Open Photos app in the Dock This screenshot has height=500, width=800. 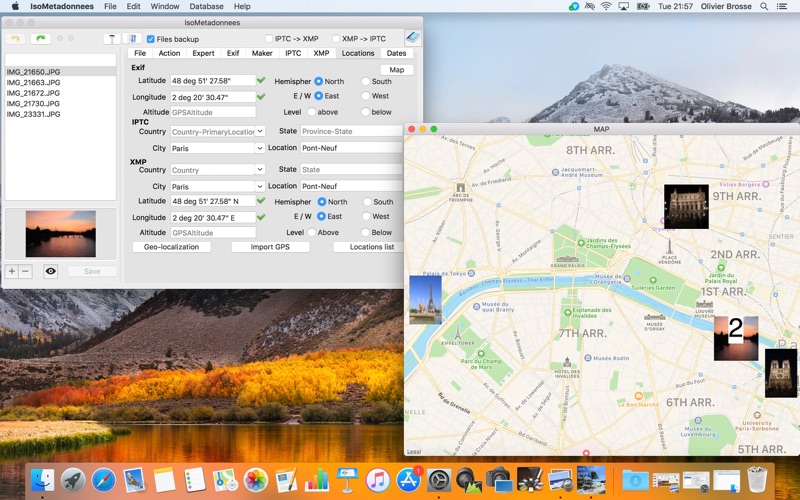coord(256,480)
